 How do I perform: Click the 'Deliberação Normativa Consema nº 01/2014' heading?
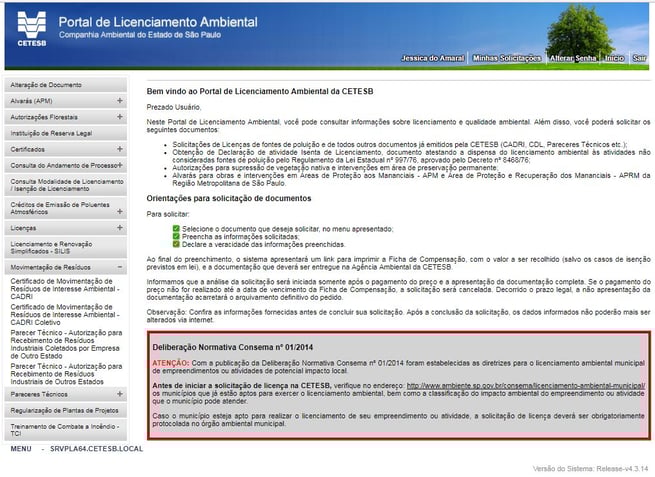coord(233,347)
